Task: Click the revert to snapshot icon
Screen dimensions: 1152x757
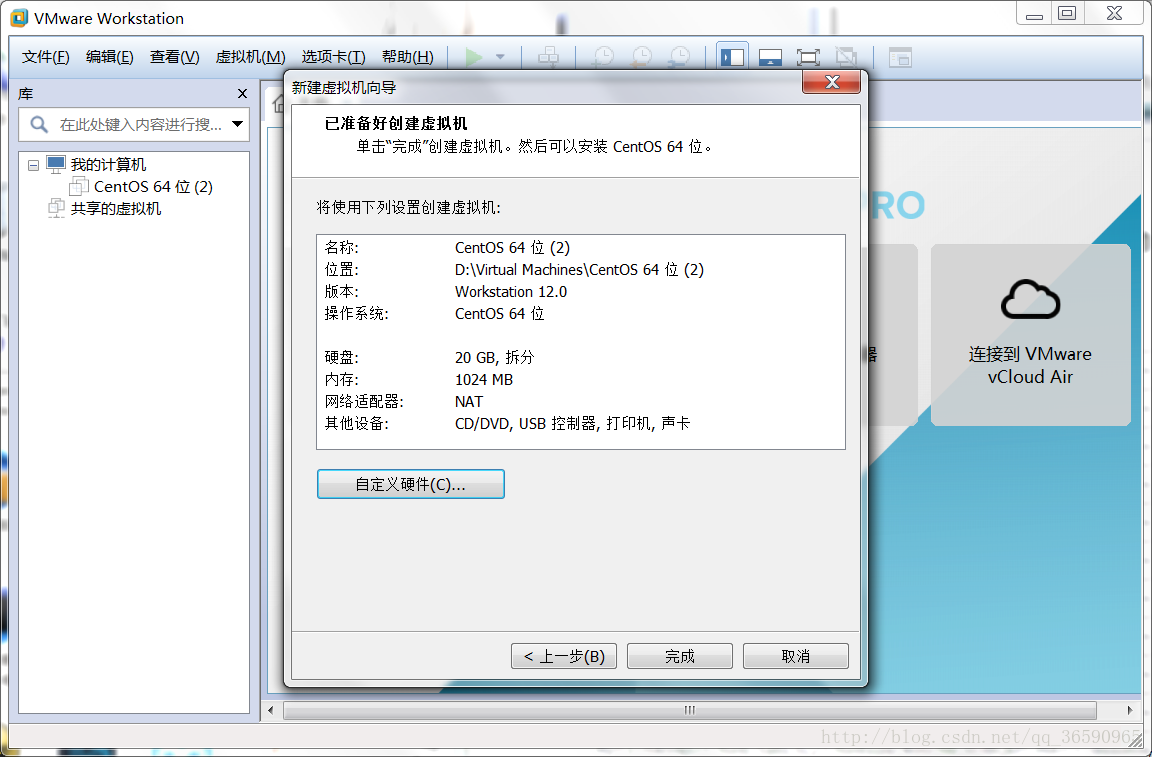Action: coord(641,57)
